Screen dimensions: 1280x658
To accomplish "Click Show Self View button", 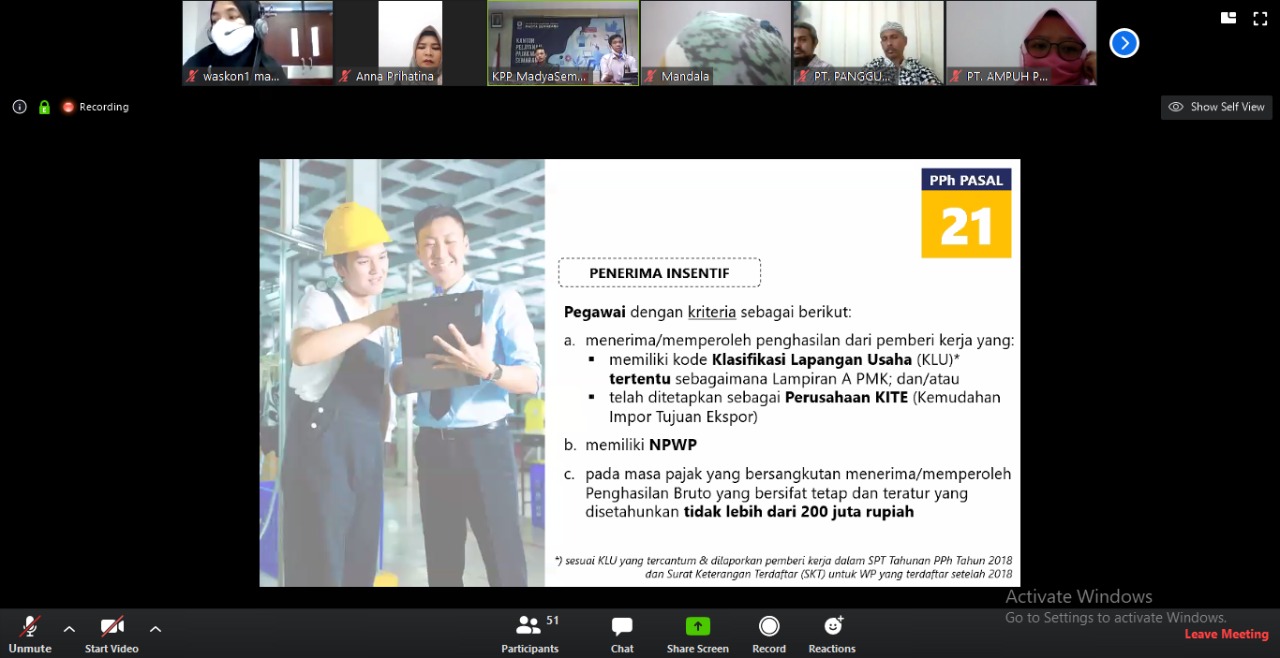I will 1216,107.
